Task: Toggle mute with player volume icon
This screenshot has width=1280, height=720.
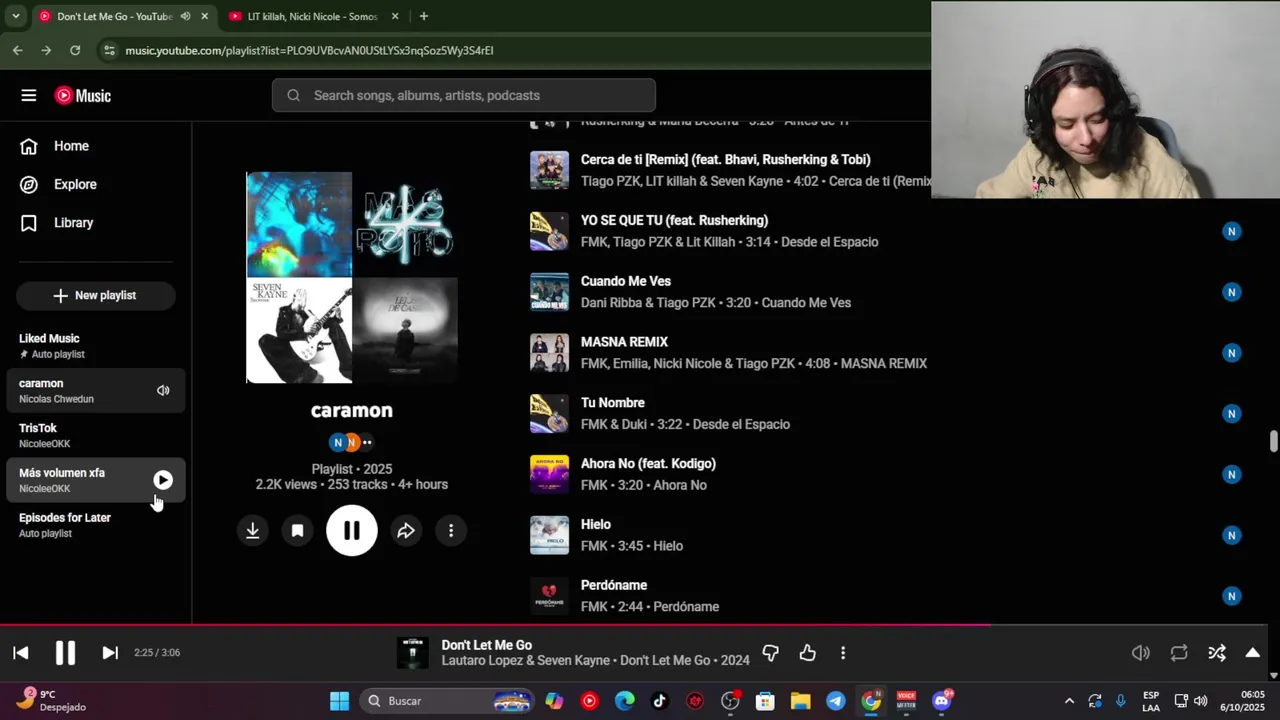Action: [1141, 653]
